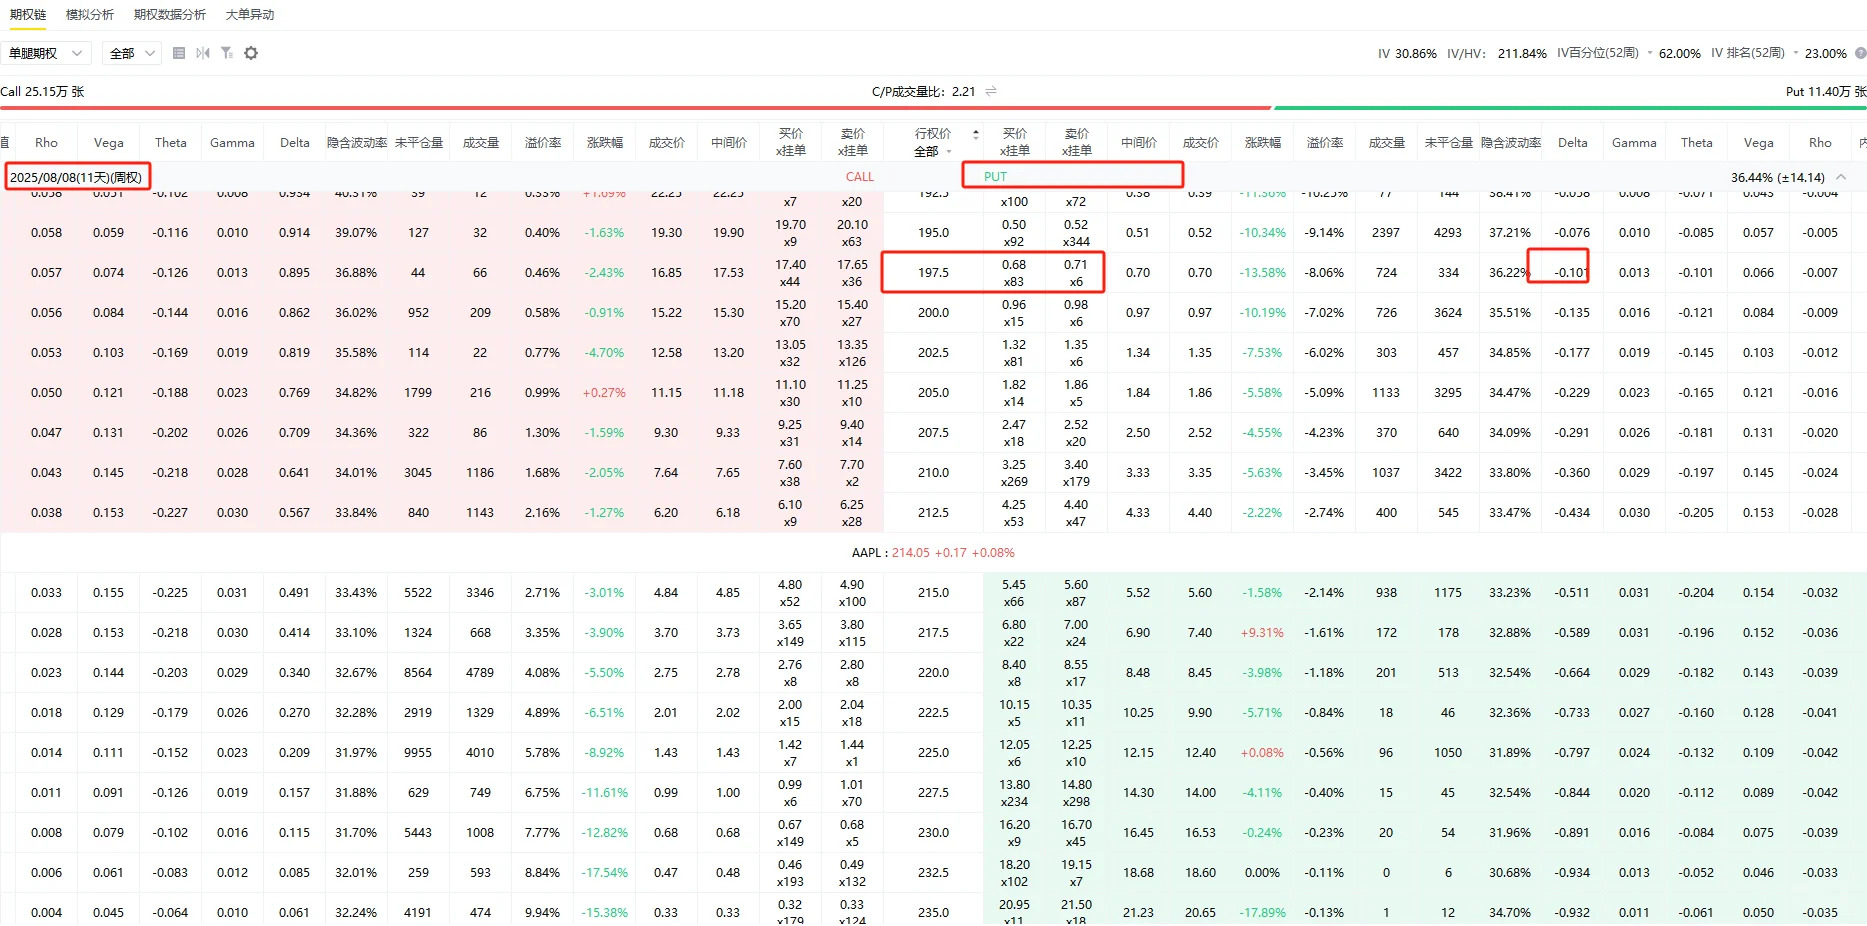Screen dimensions: 1867x926
Task: Select the 207.5 strike price cell
Action: (x=933, y=433)
